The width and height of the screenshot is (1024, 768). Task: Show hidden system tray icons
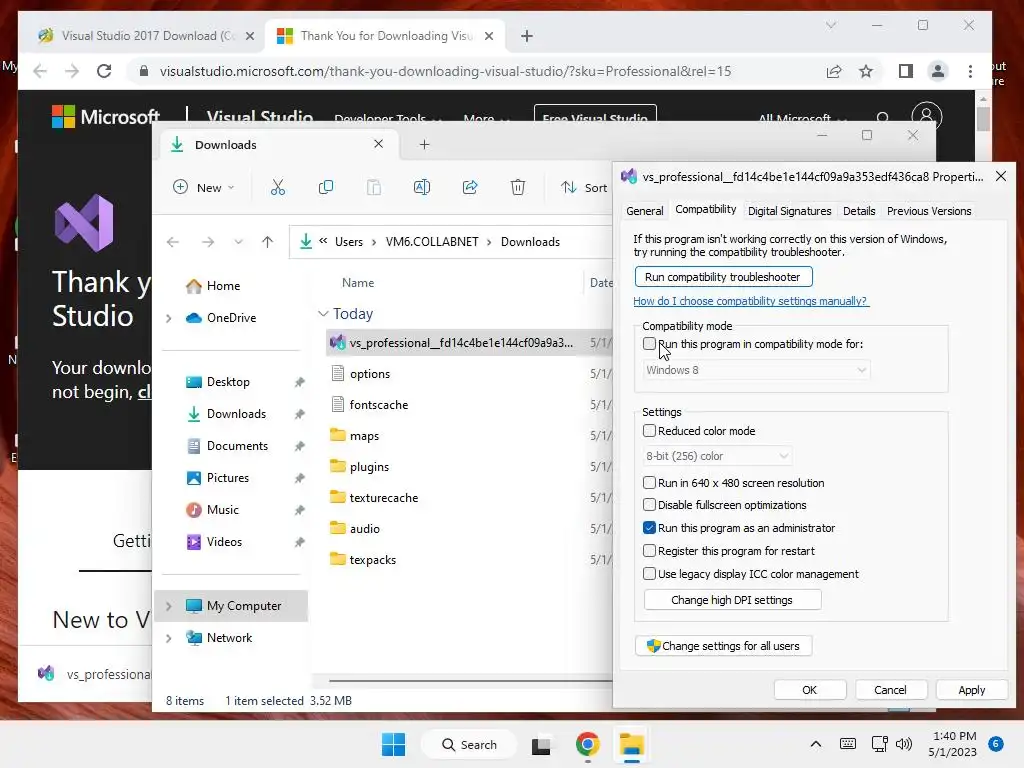816,744
